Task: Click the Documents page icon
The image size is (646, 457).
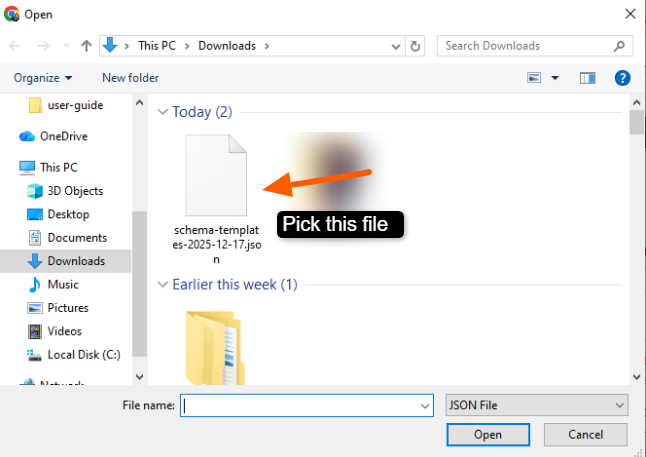Action: pyautogui.click(x=35, y=238)
